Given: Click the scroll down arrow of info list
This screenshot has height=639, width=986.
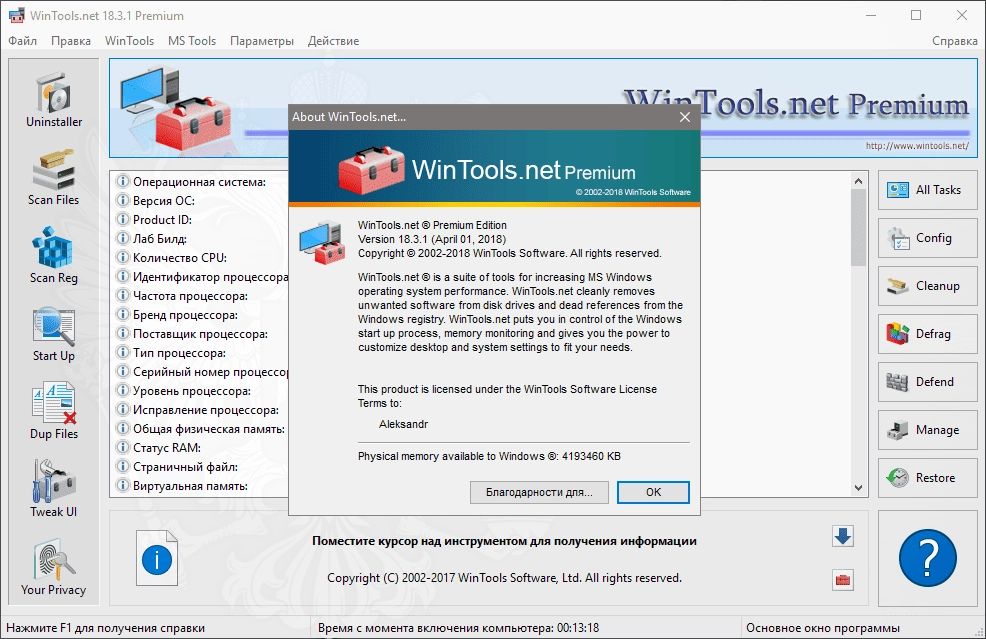Looking at the screenshot, I should pyautogui.click(x=858, y=487).
